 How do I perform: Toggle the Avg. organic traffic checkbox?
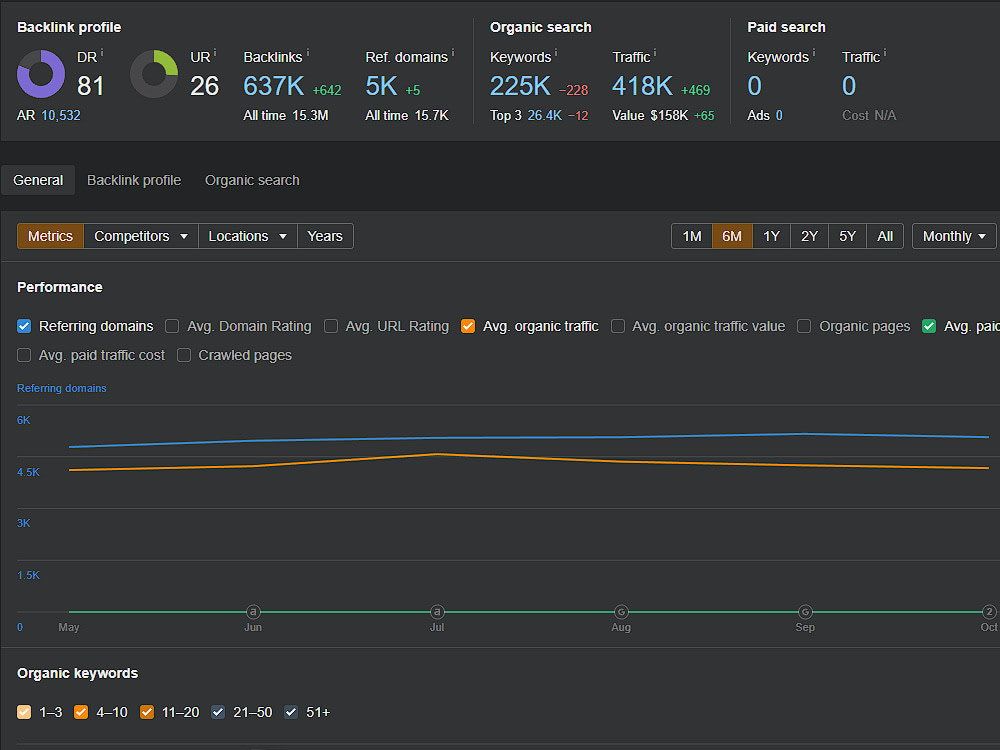point(467,326)
